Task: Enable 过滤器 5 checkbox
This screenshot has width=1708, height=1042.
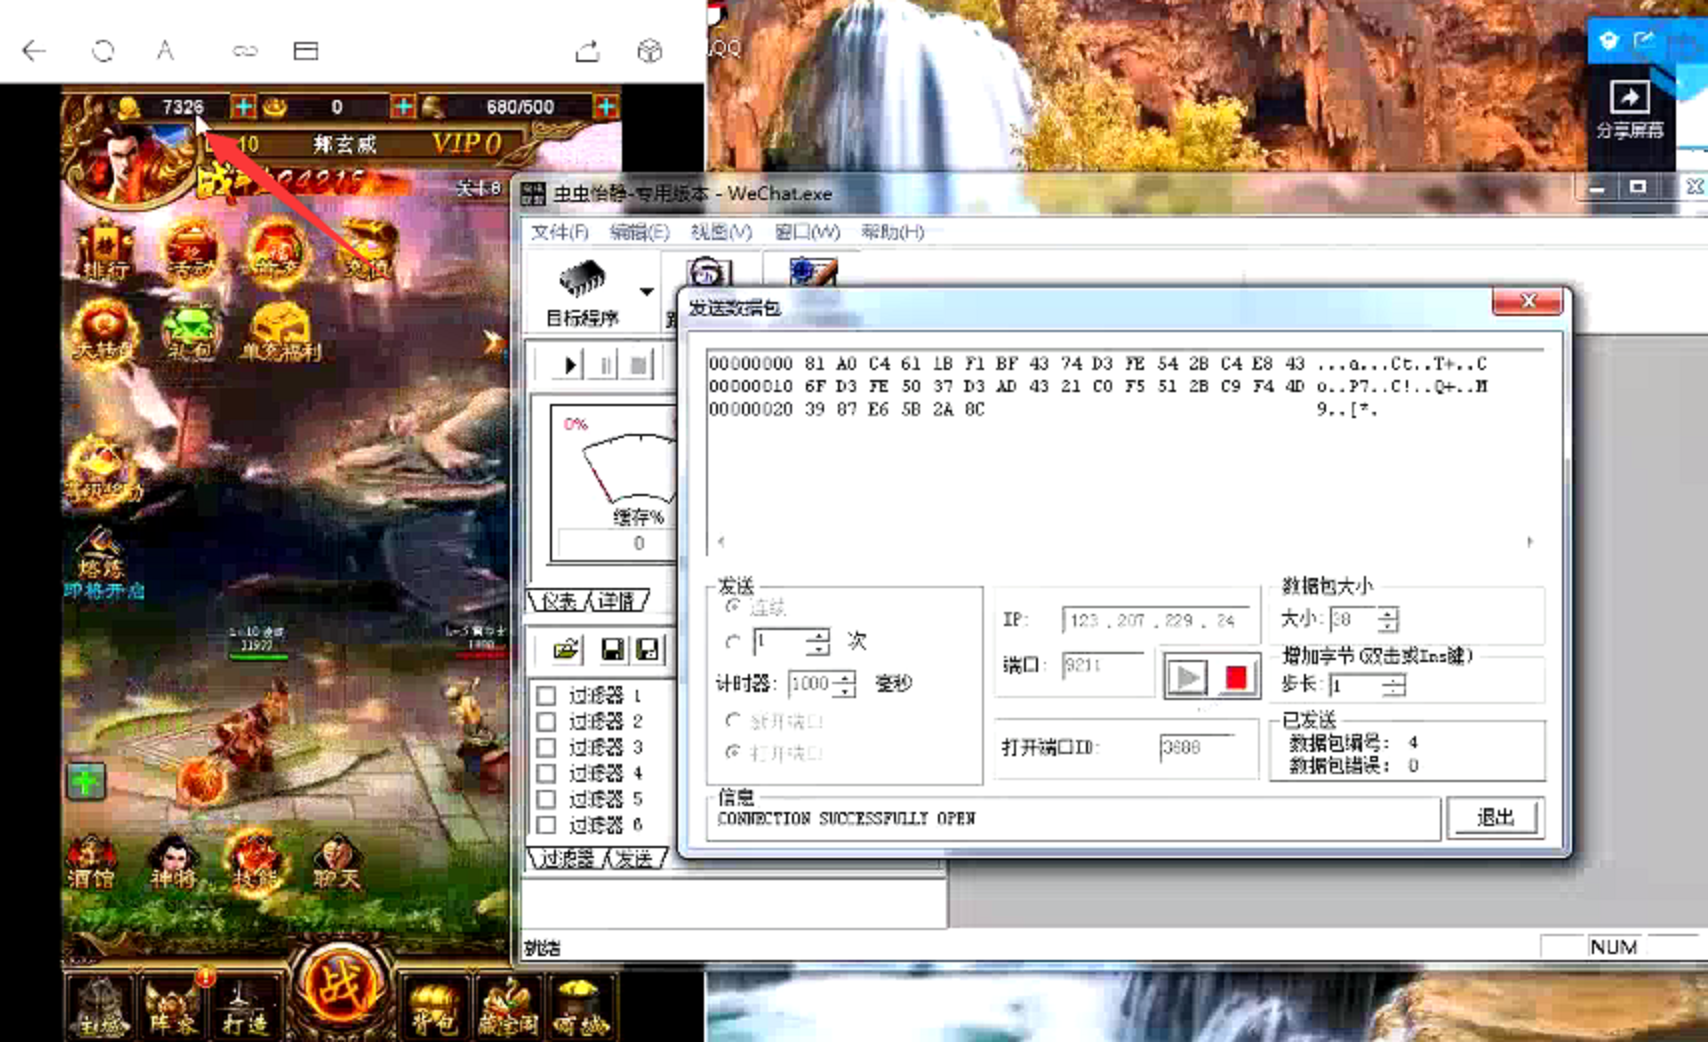Action: [x=546, y=799]
